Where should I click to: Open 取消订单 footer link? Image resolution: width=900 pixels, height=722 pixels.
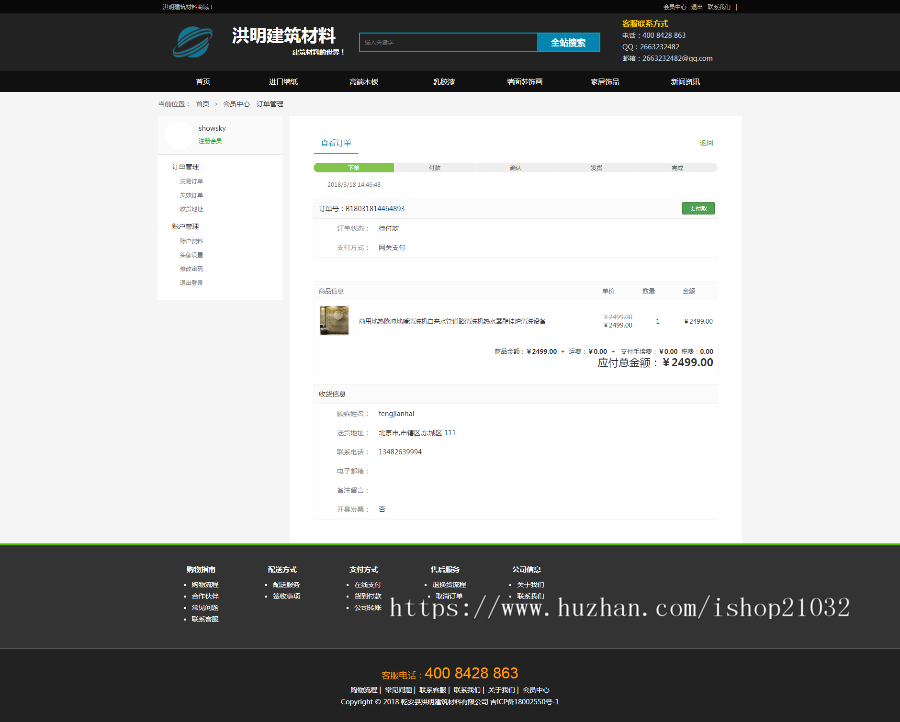[449, 596]
